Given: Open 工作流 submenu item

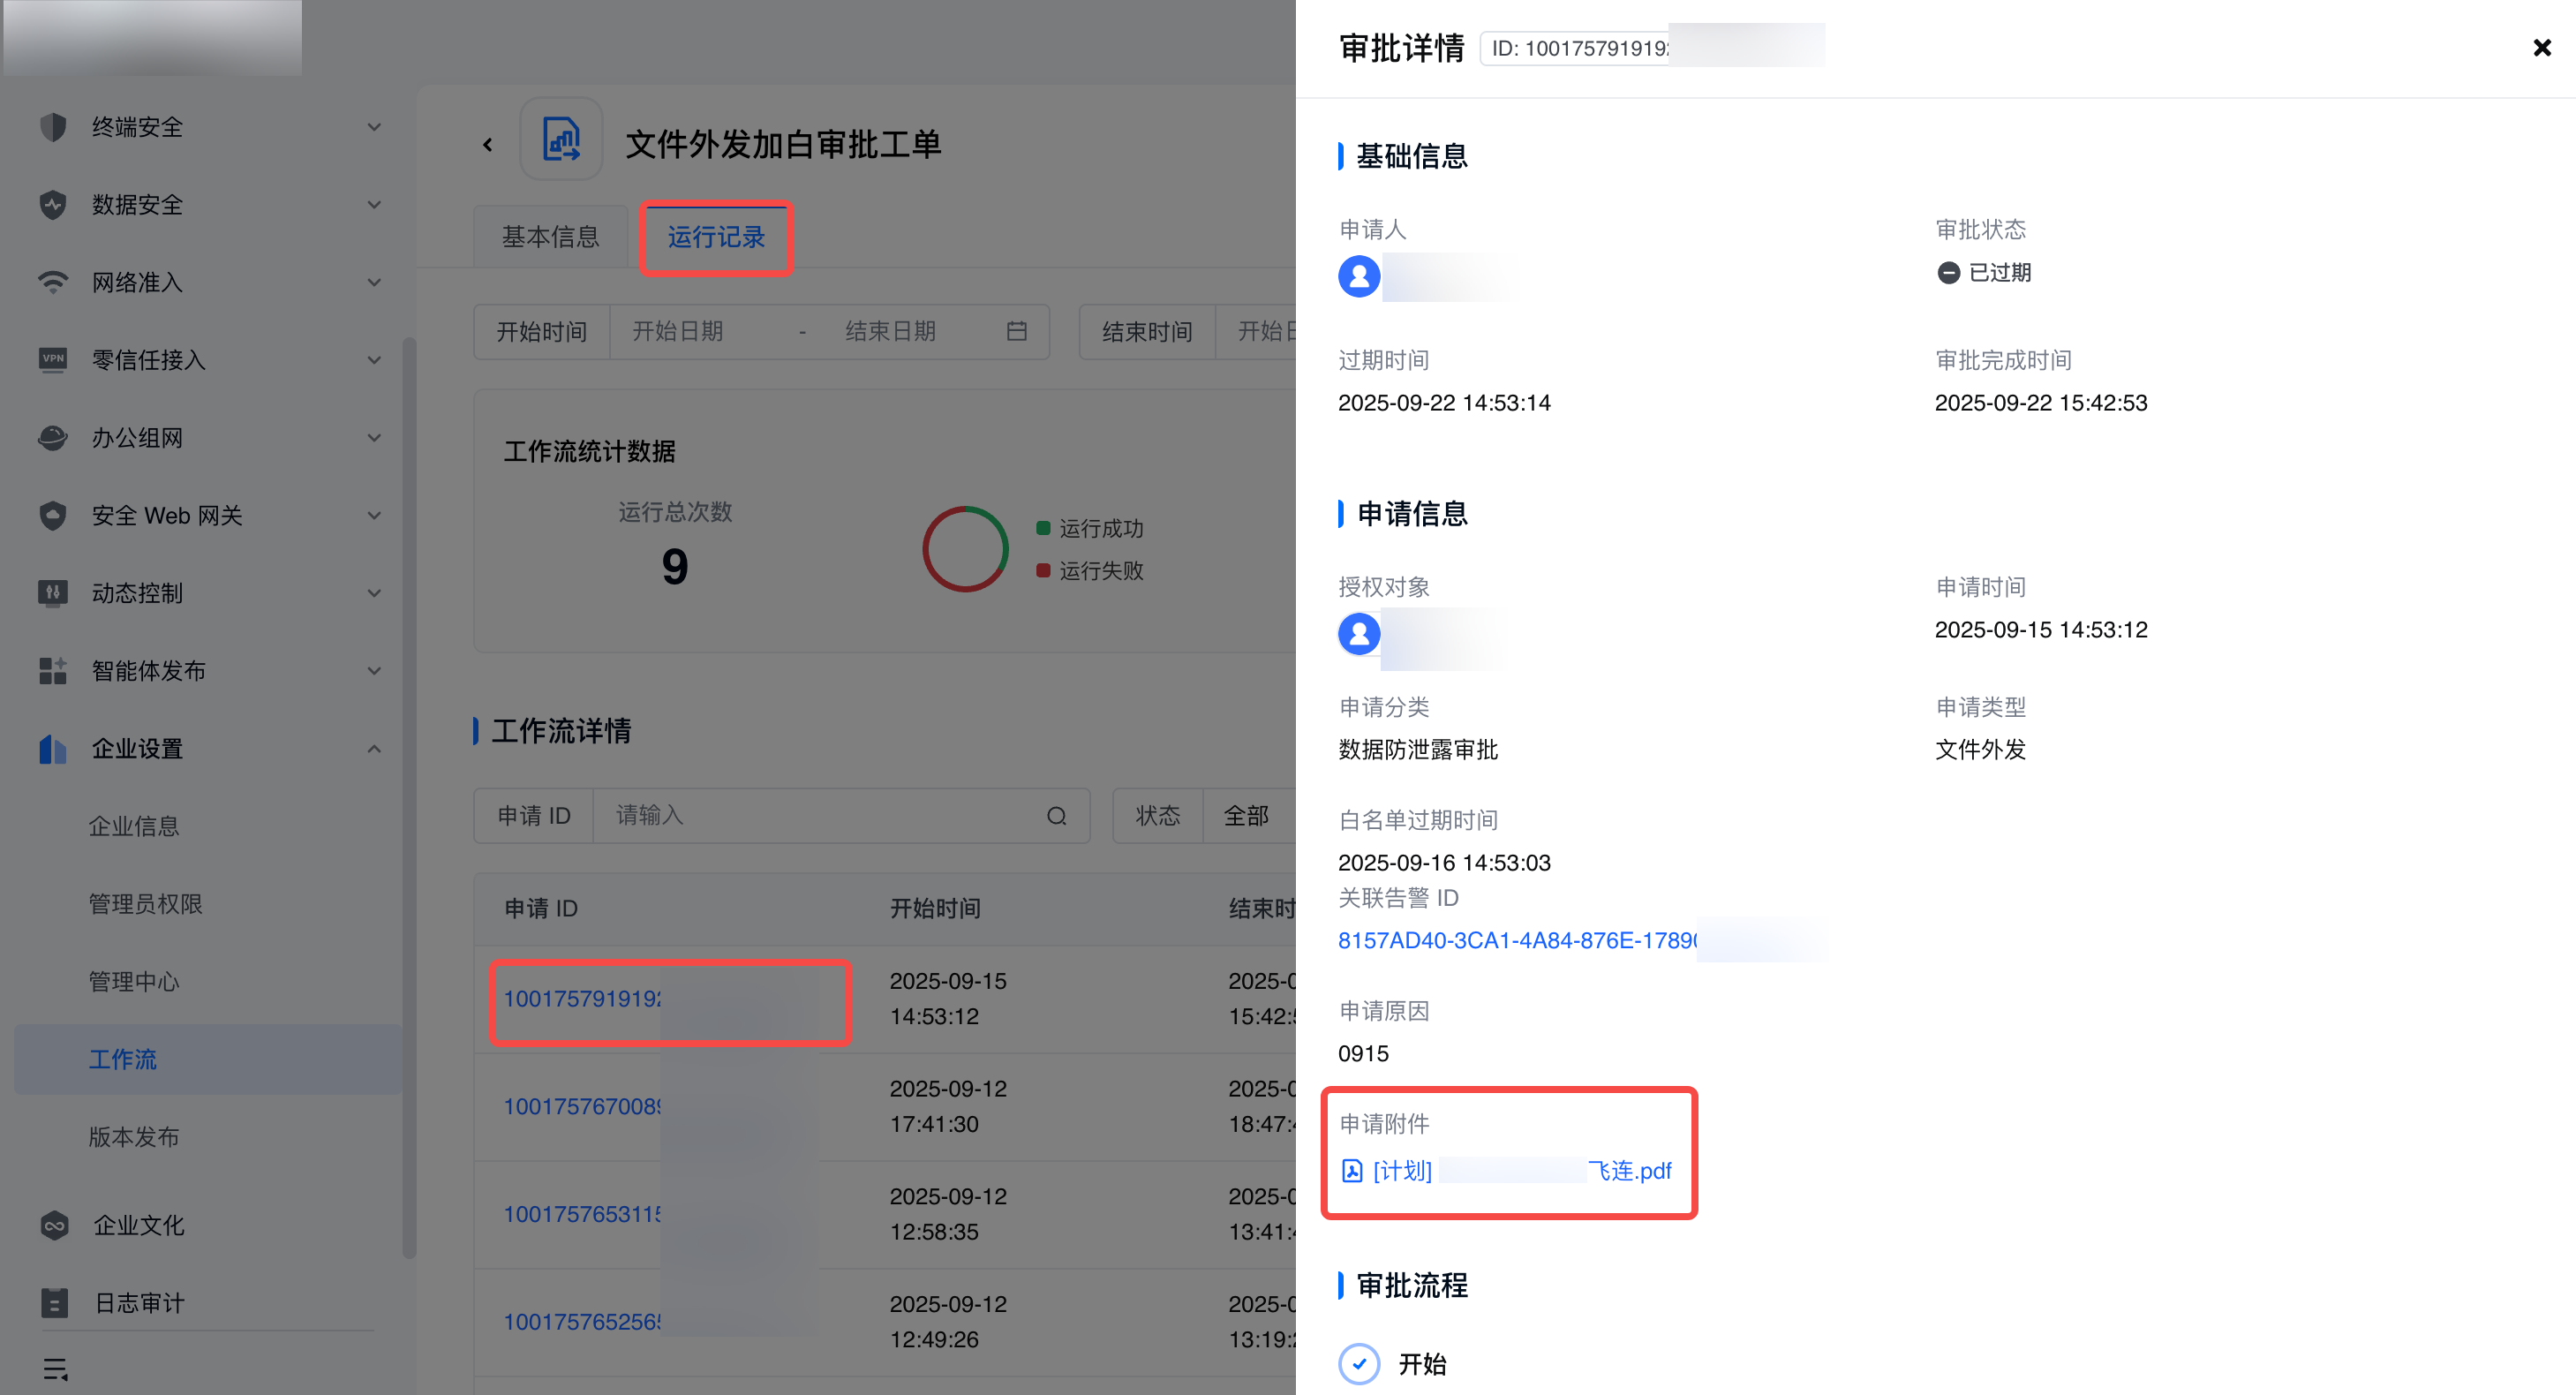Looking at the screenshot, I should [x=208, y=1059].
